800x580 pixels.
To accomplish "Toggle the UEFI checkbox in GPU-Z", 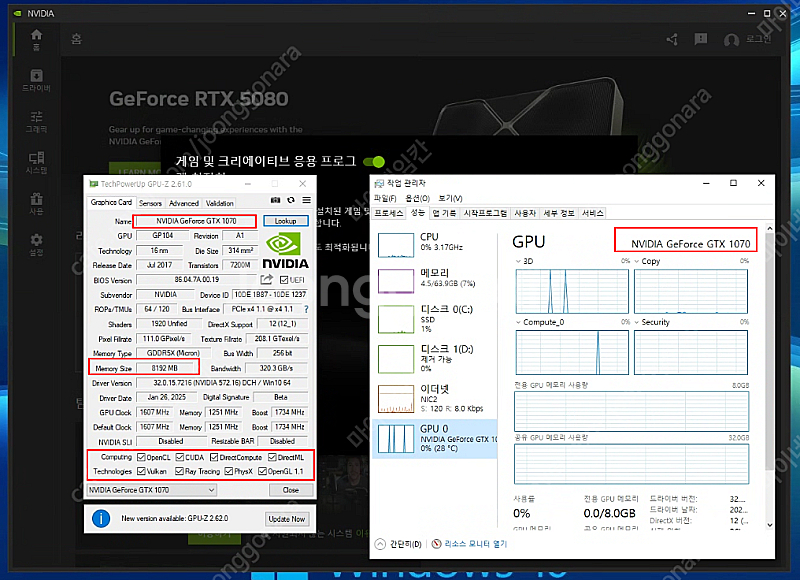I will coord(284,280).
